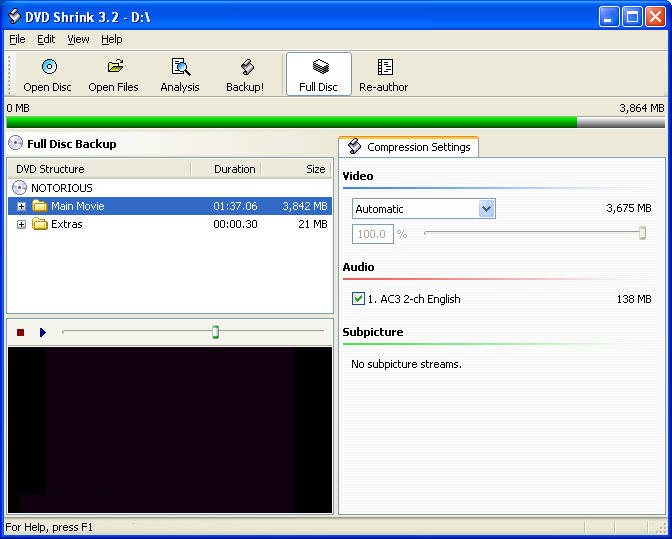Click the For Help, press F1 status text
Screen dimensions: 672x539
click(x=49, y=527)
